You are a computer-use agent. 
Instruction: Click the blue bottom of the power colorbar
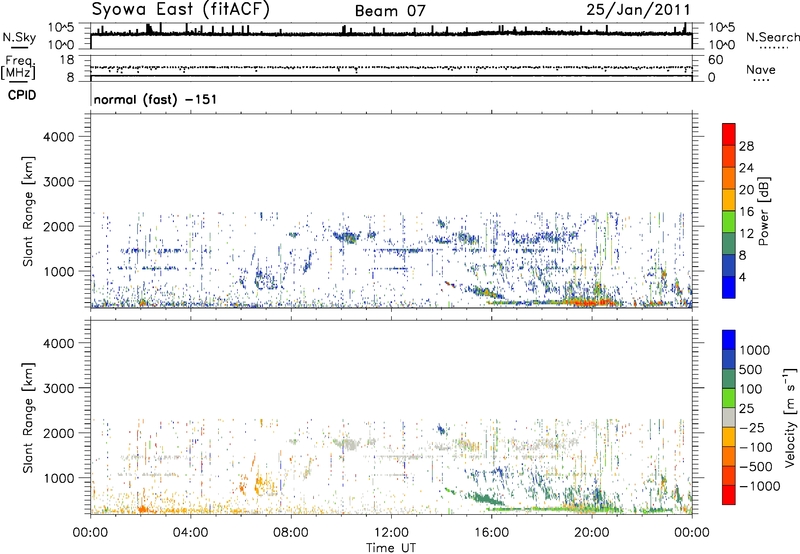click(729, 287)
